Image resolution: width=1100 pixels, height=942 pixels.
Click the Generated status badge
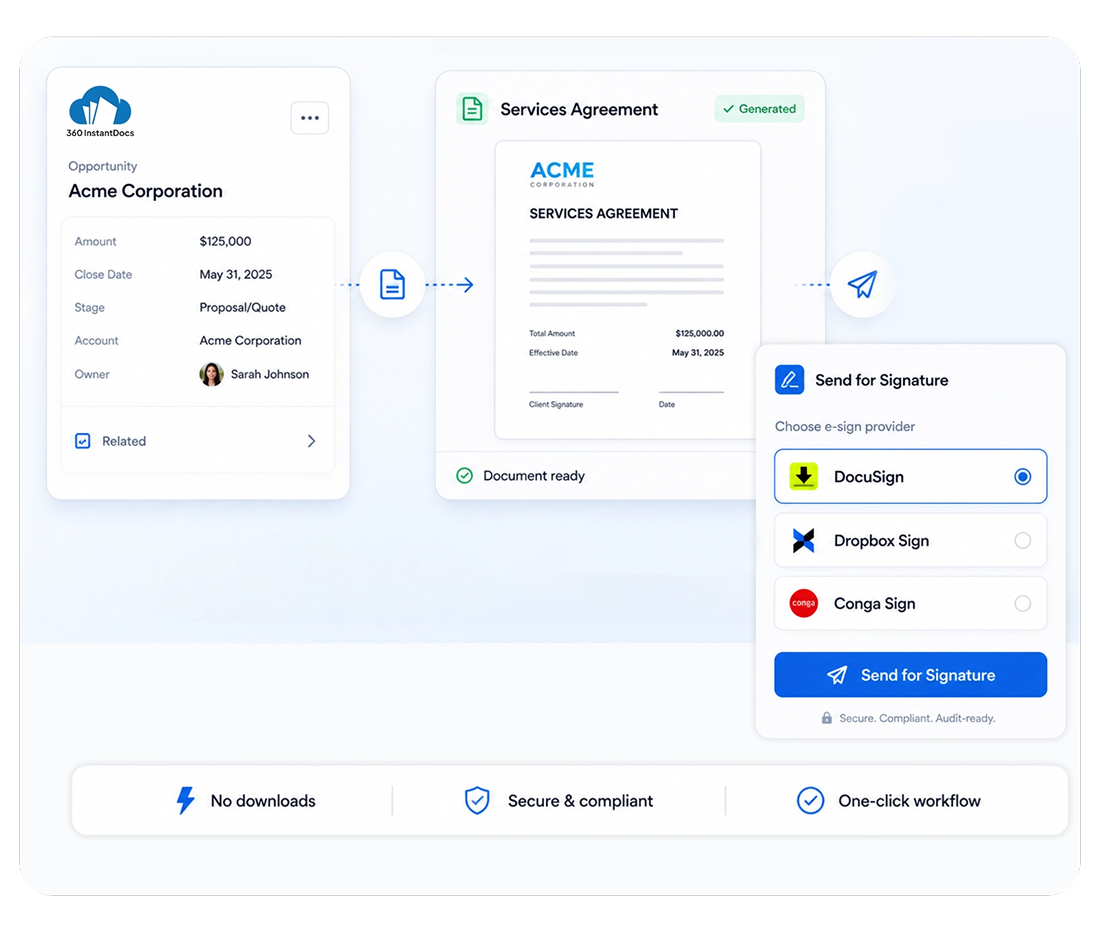point(759,109)
